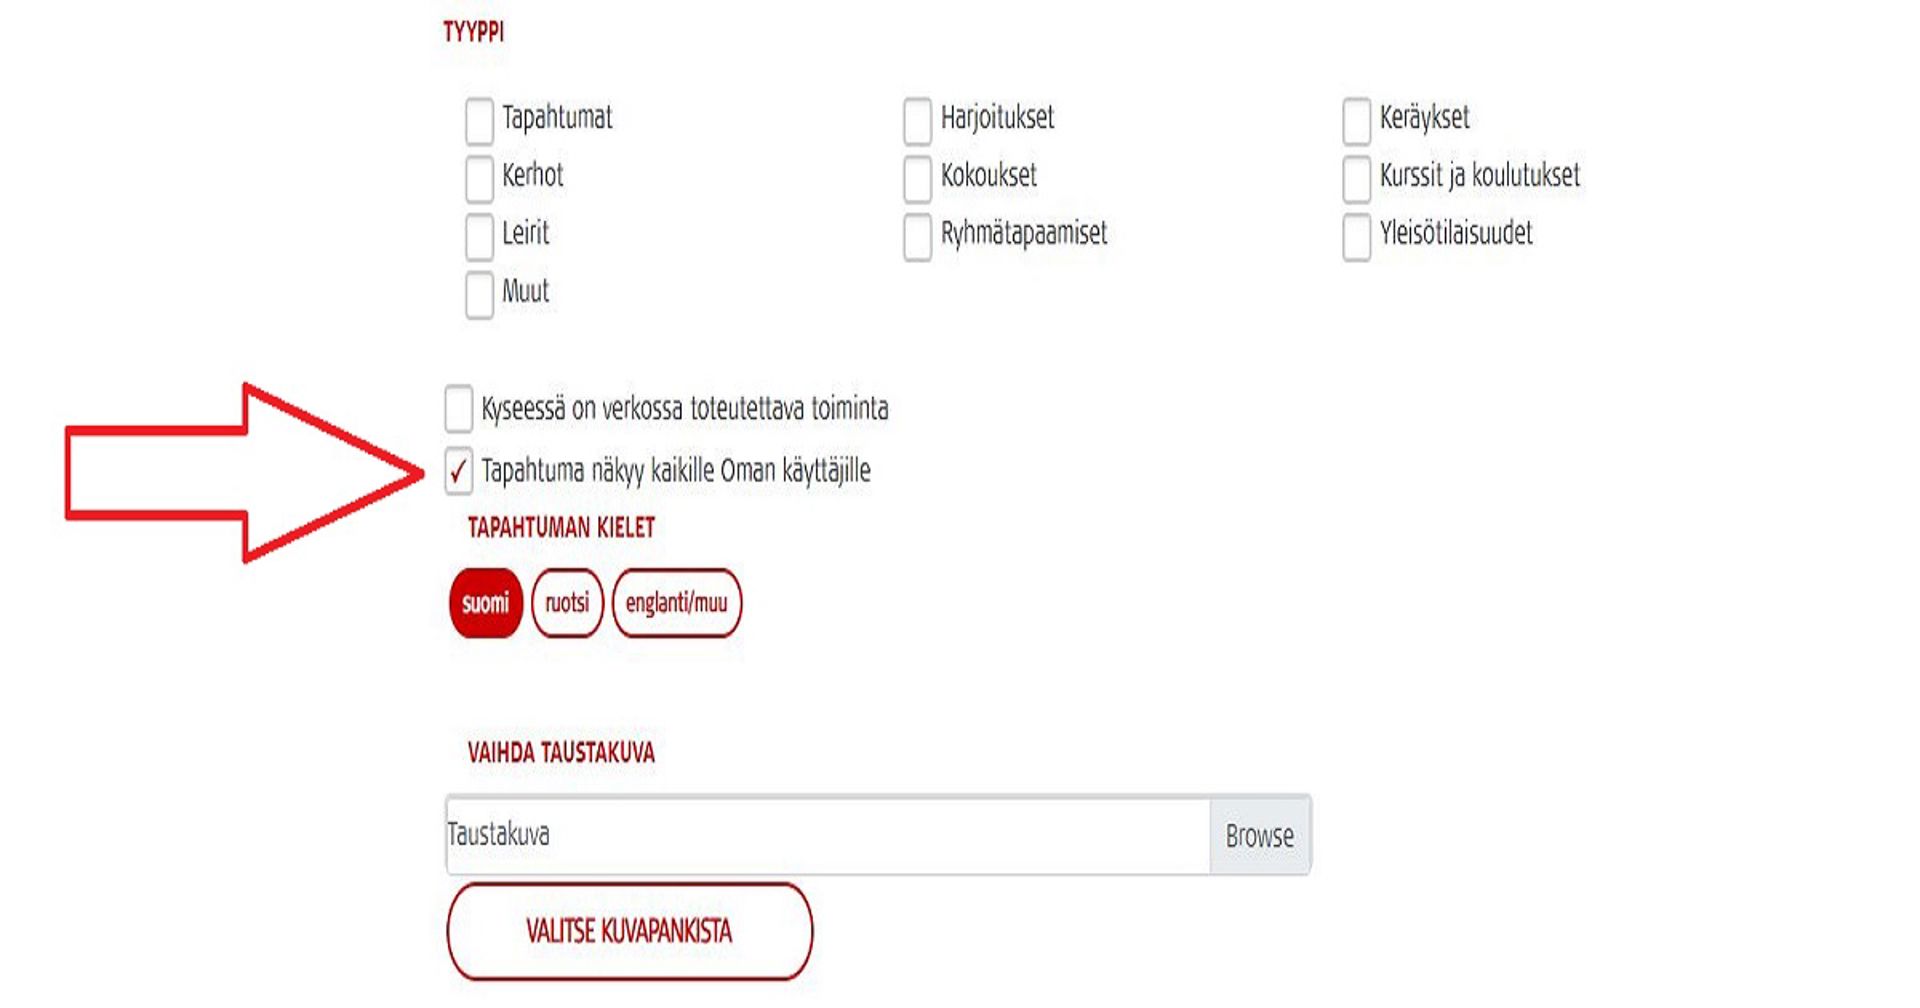Tick Kurssit ja koulutukset checkbox
Screen dimensions: 1920x1008
(1356, 178)
